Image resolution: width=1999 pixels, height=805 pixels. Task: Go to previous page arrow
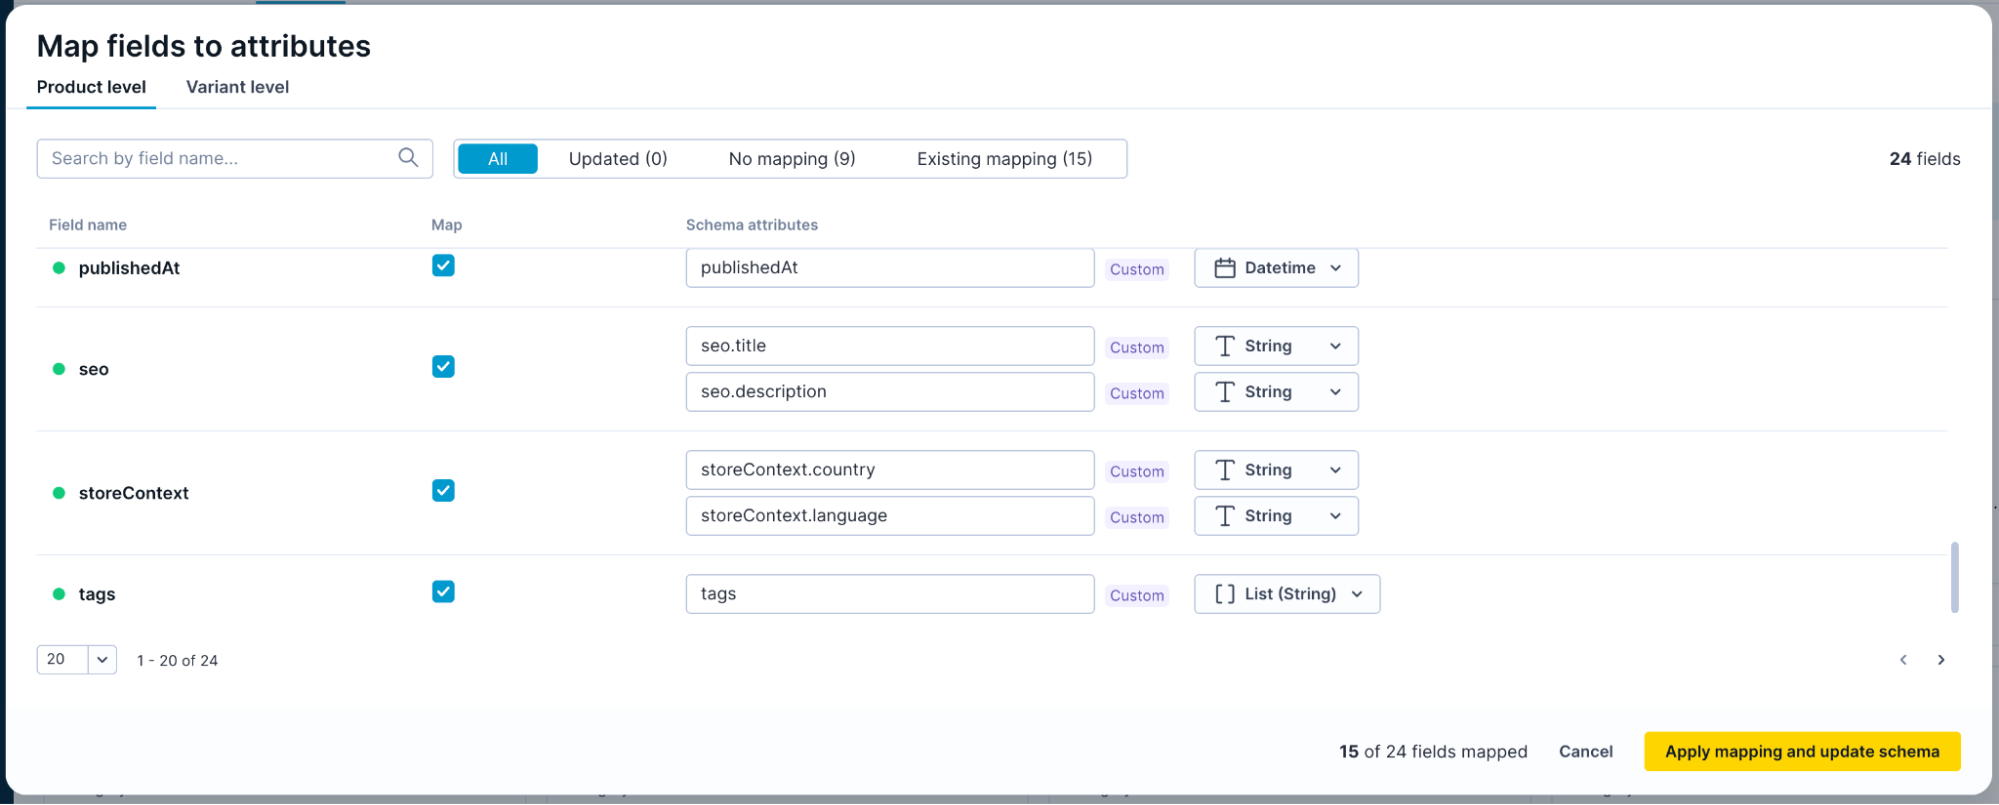click(x=1903, y=660)
